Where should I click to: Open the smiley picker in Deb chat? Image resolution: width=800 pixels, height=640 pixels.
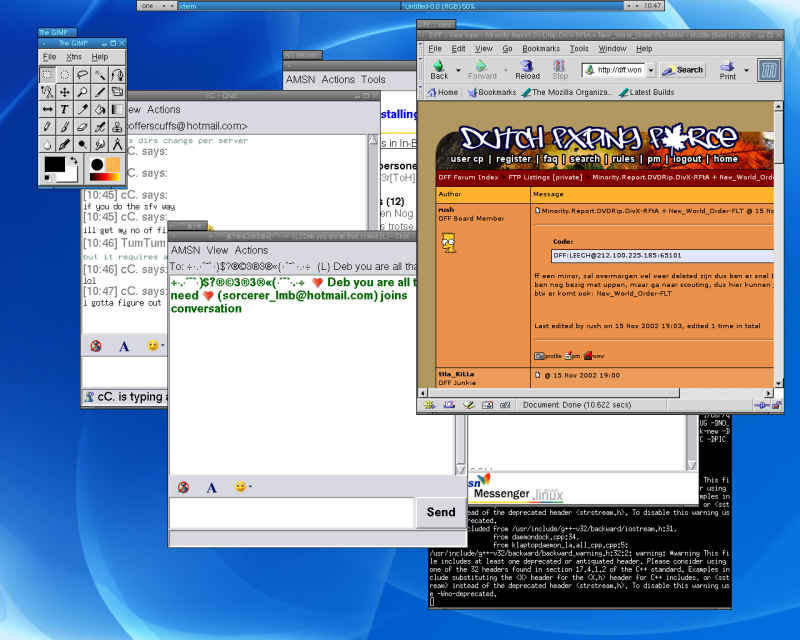pyautogui.click(x=243, y=487)
